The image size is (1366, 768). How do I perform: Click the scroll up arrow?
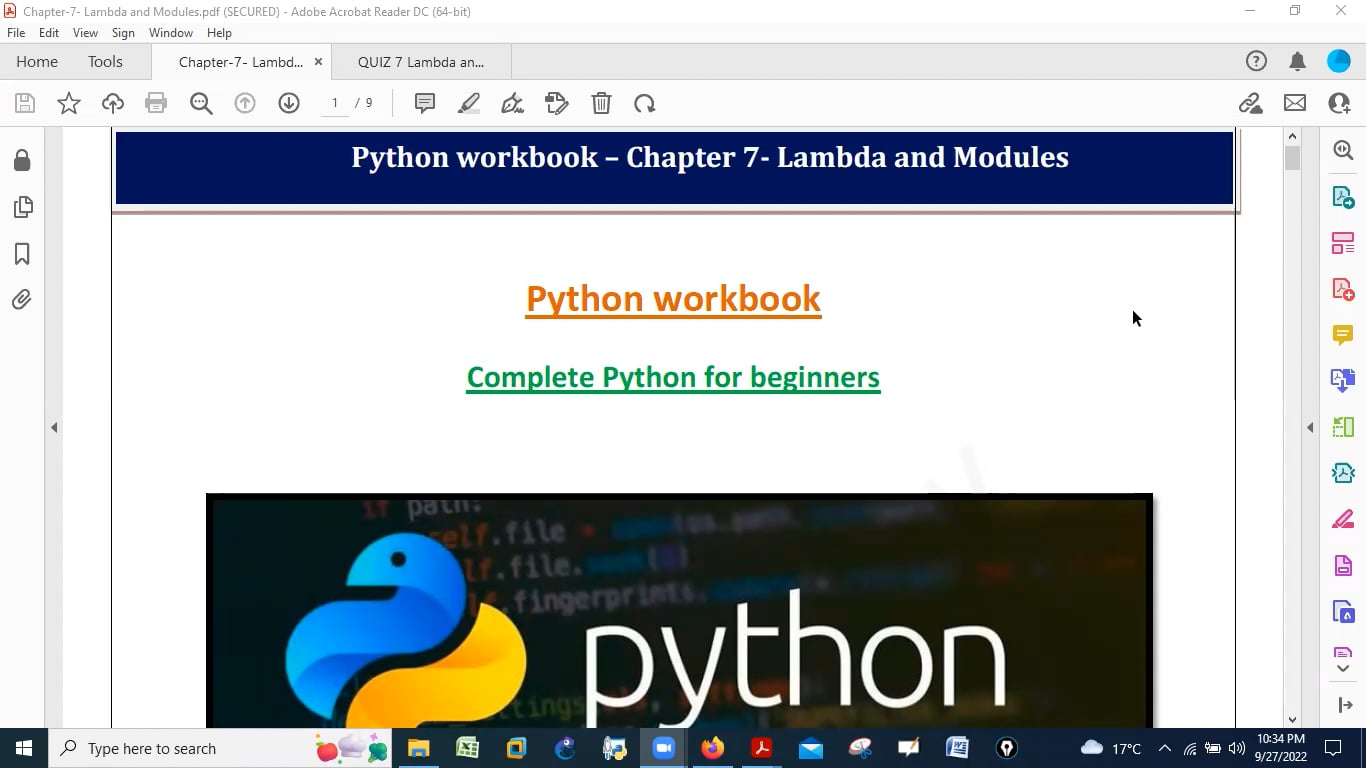pyautogui.click(x=1292, y=136)
